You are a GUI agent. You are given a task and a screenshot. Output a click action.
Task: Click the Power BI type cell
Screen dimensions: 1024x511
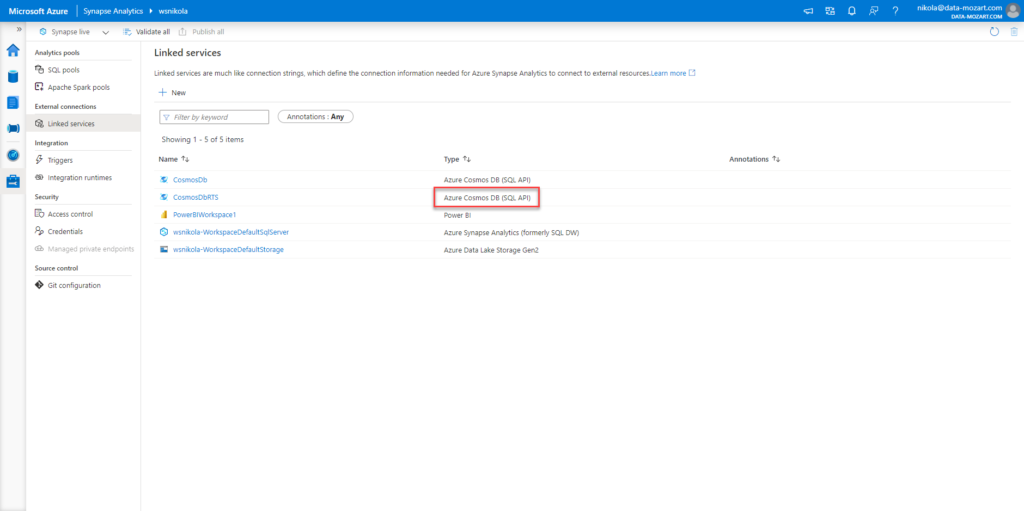pos(457,214)
